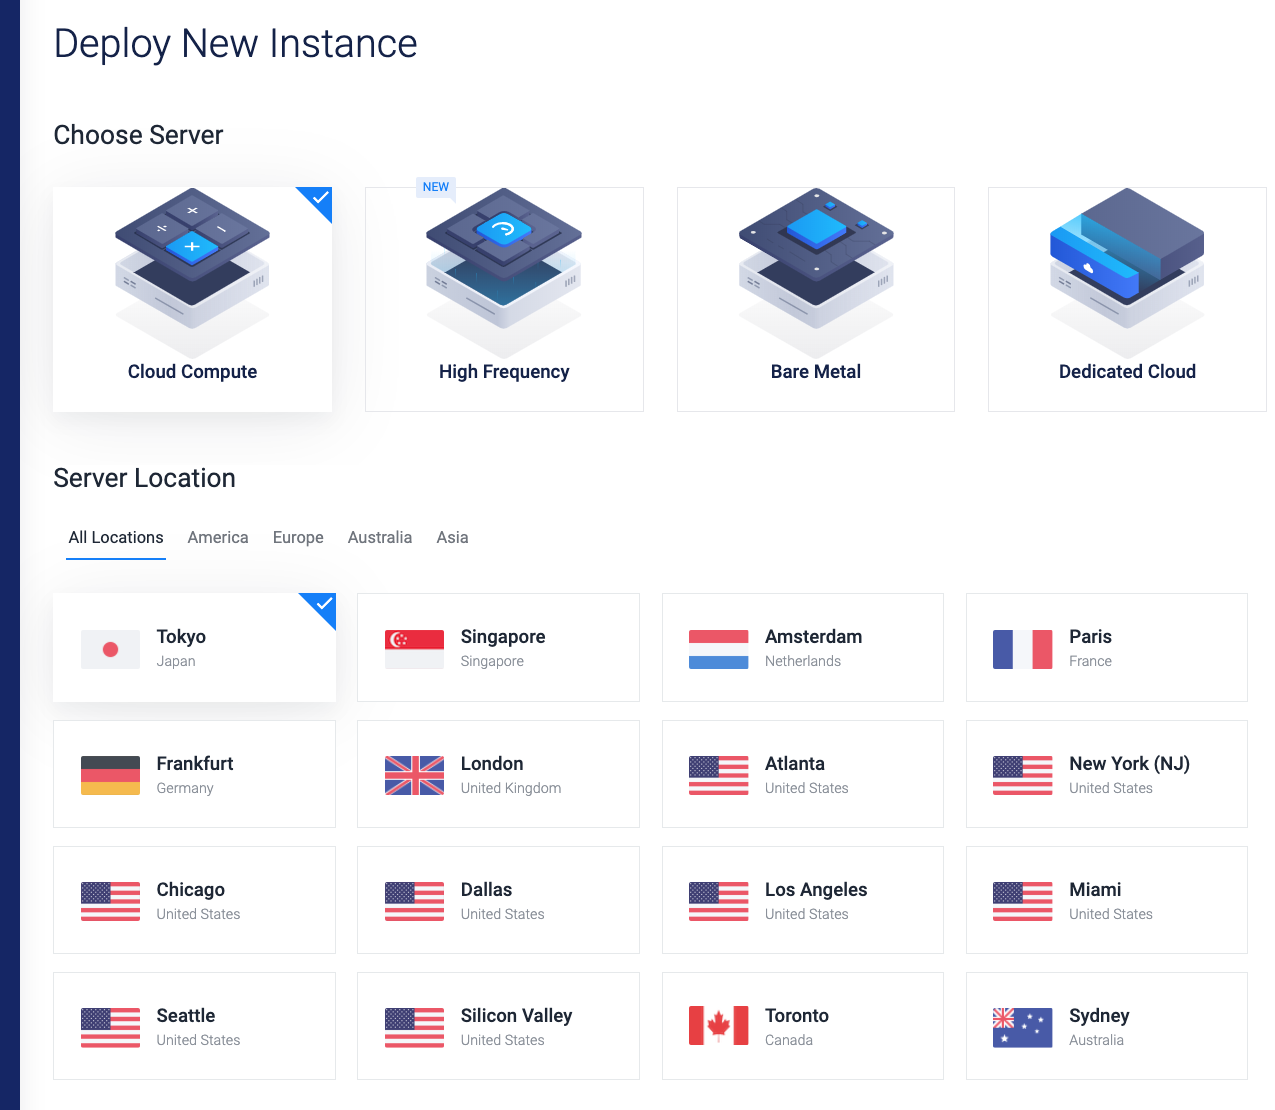
Task: Click the US flag for Silicon Valley
Action: click(414, 1028)
